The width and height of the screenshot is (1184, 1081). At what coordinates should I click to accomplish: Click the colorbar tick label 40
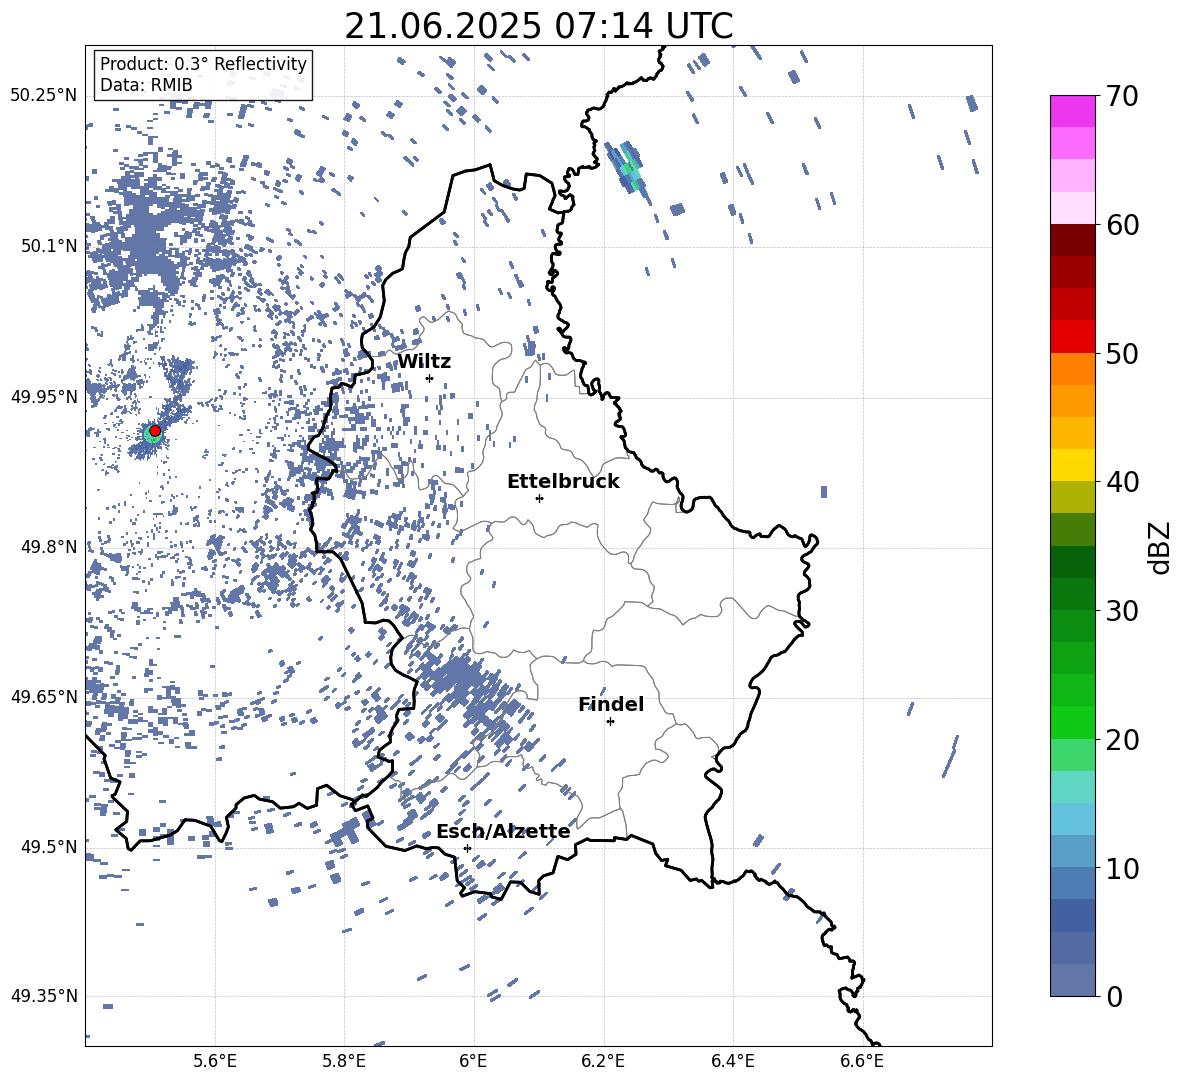[x=1122, y=482]
